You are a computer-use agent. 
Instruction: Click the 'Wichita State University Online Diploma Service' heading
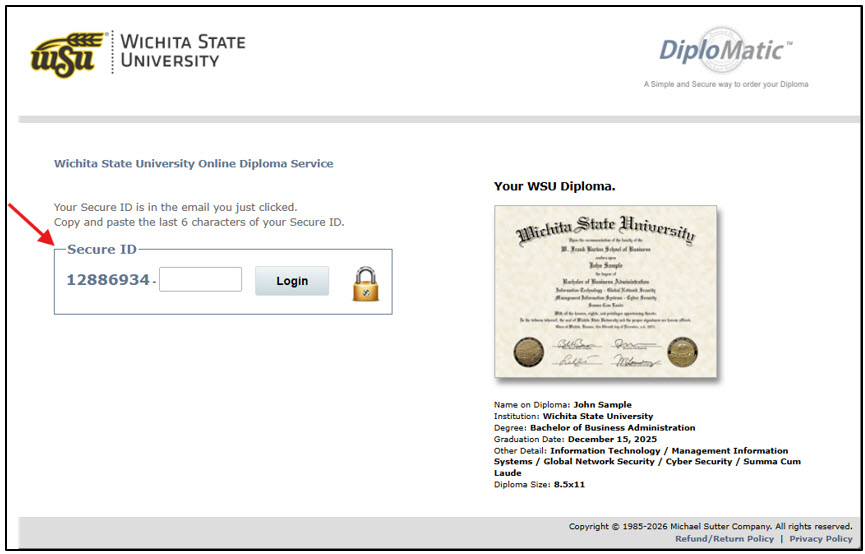194,163
